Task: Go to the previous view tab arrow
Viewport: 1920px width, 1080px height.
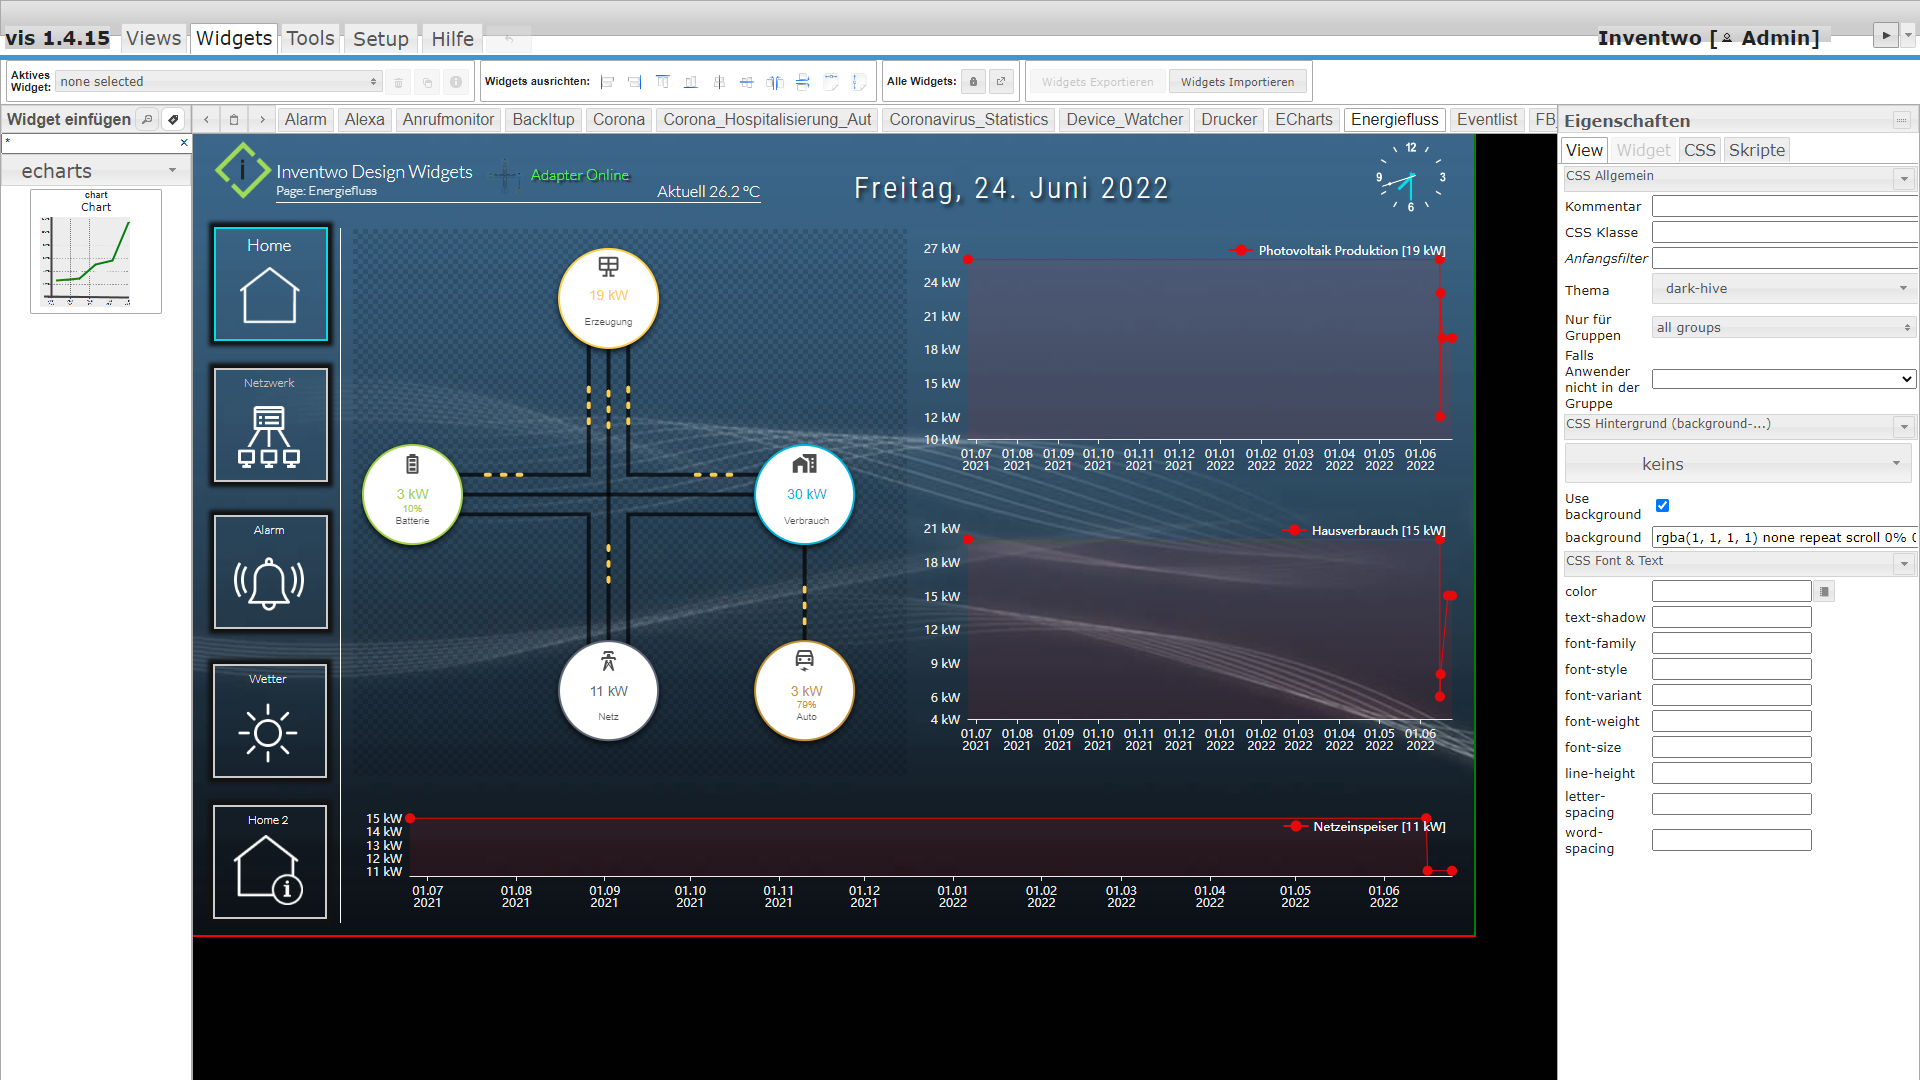Action: [207, 119]
